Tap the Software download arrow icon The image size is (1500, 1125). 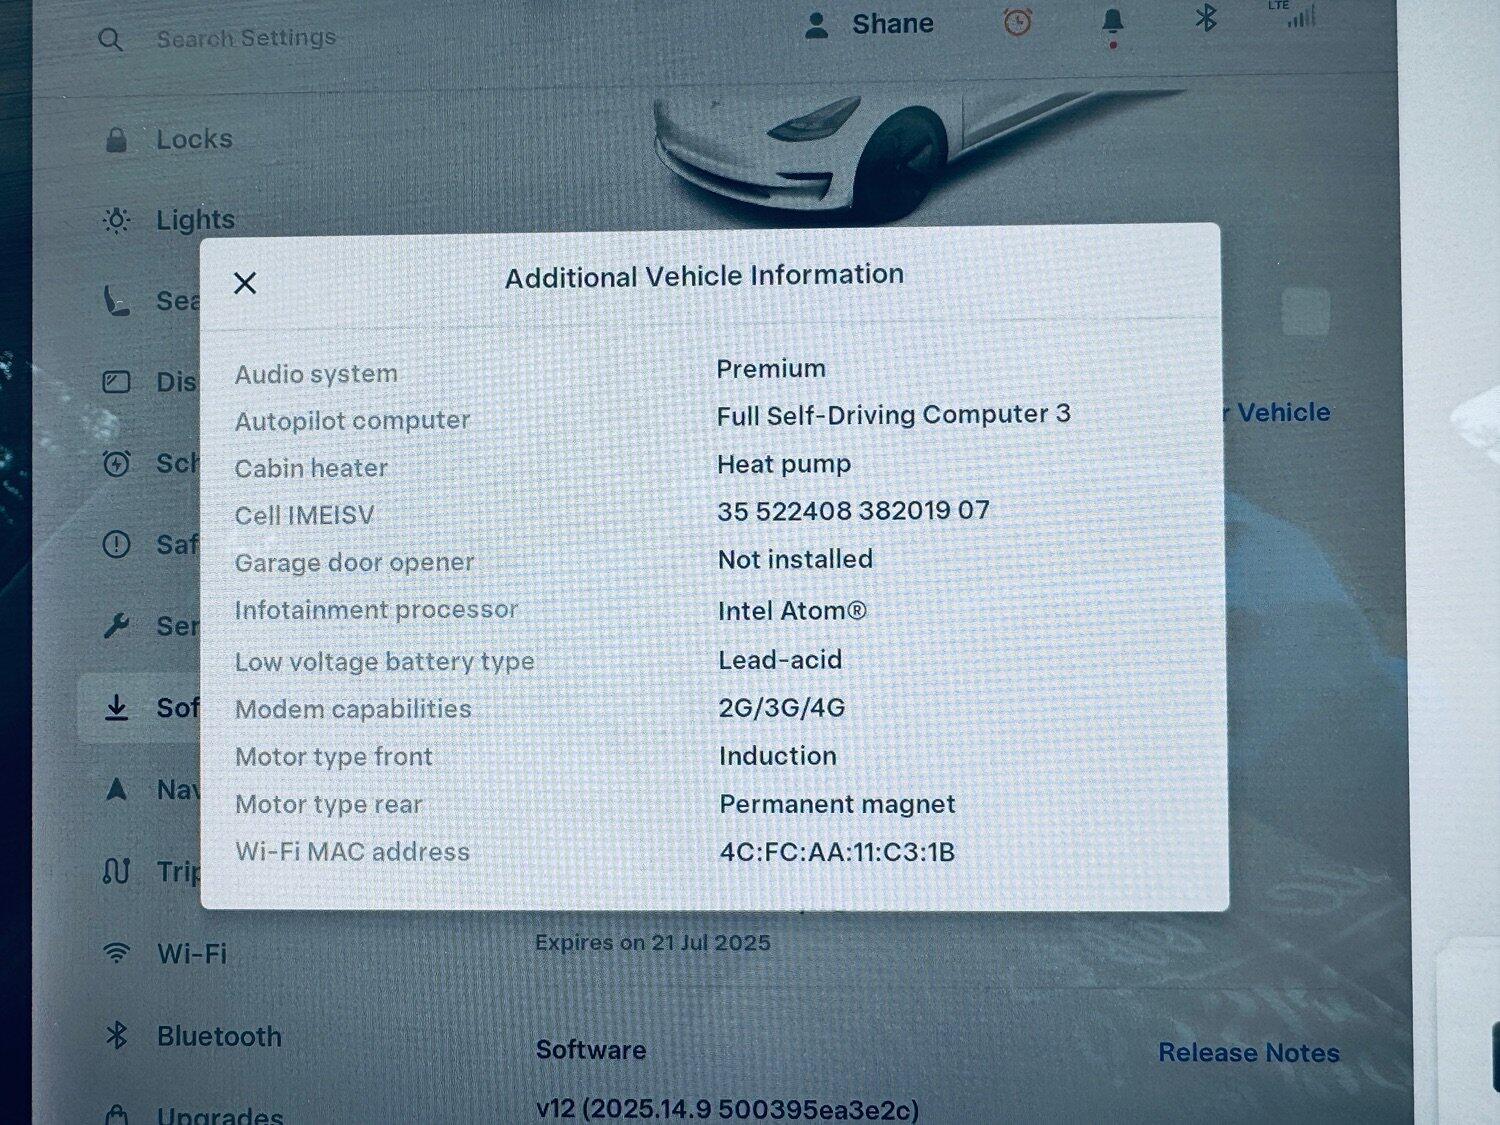pos(117,708)
